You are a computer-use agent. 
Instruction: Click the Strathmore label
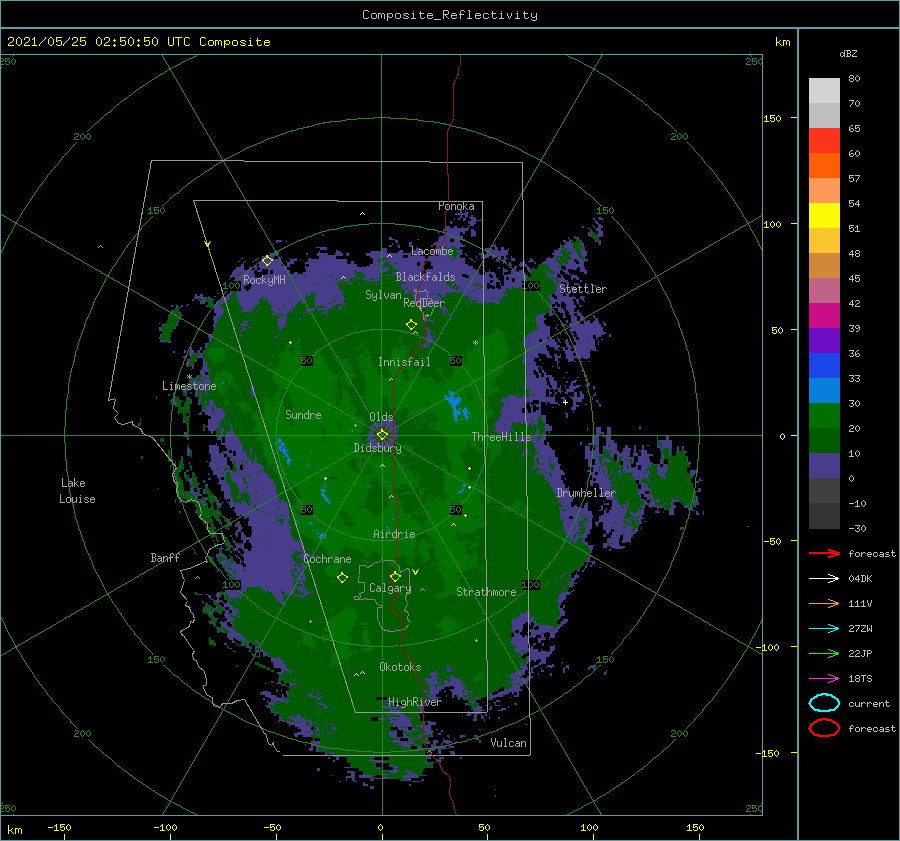486,592
